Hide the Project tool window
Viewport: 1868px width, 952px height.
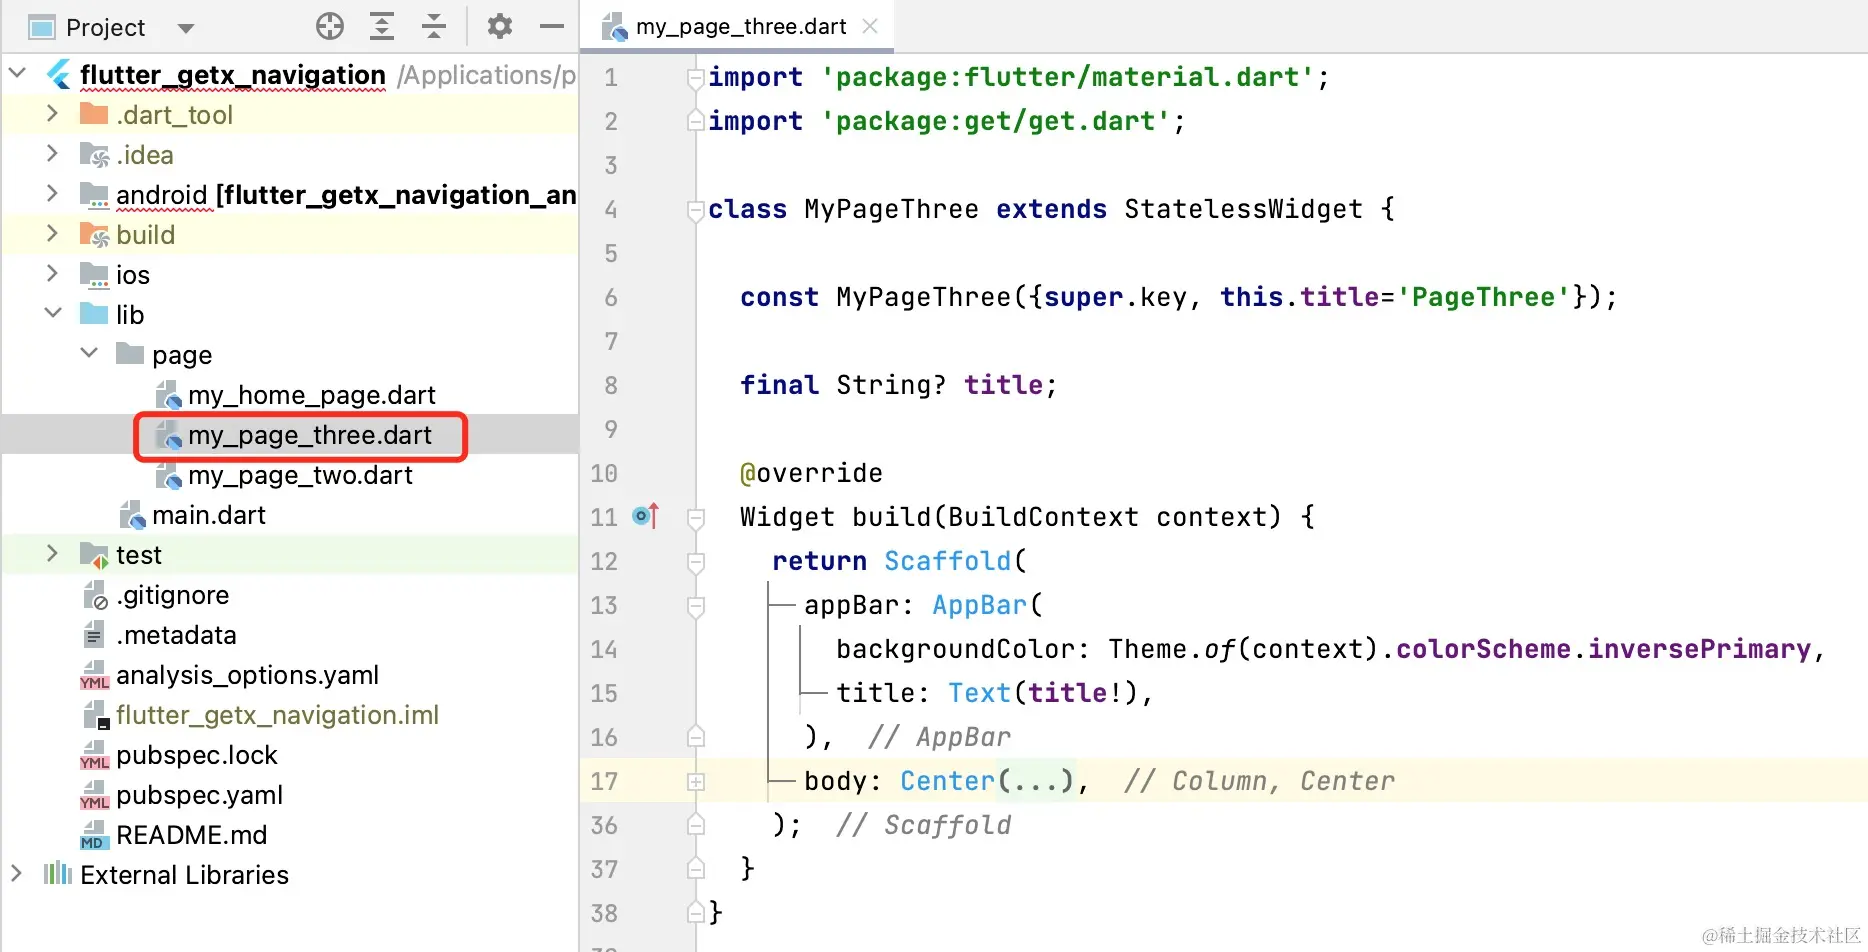click(x=552, y=27)
